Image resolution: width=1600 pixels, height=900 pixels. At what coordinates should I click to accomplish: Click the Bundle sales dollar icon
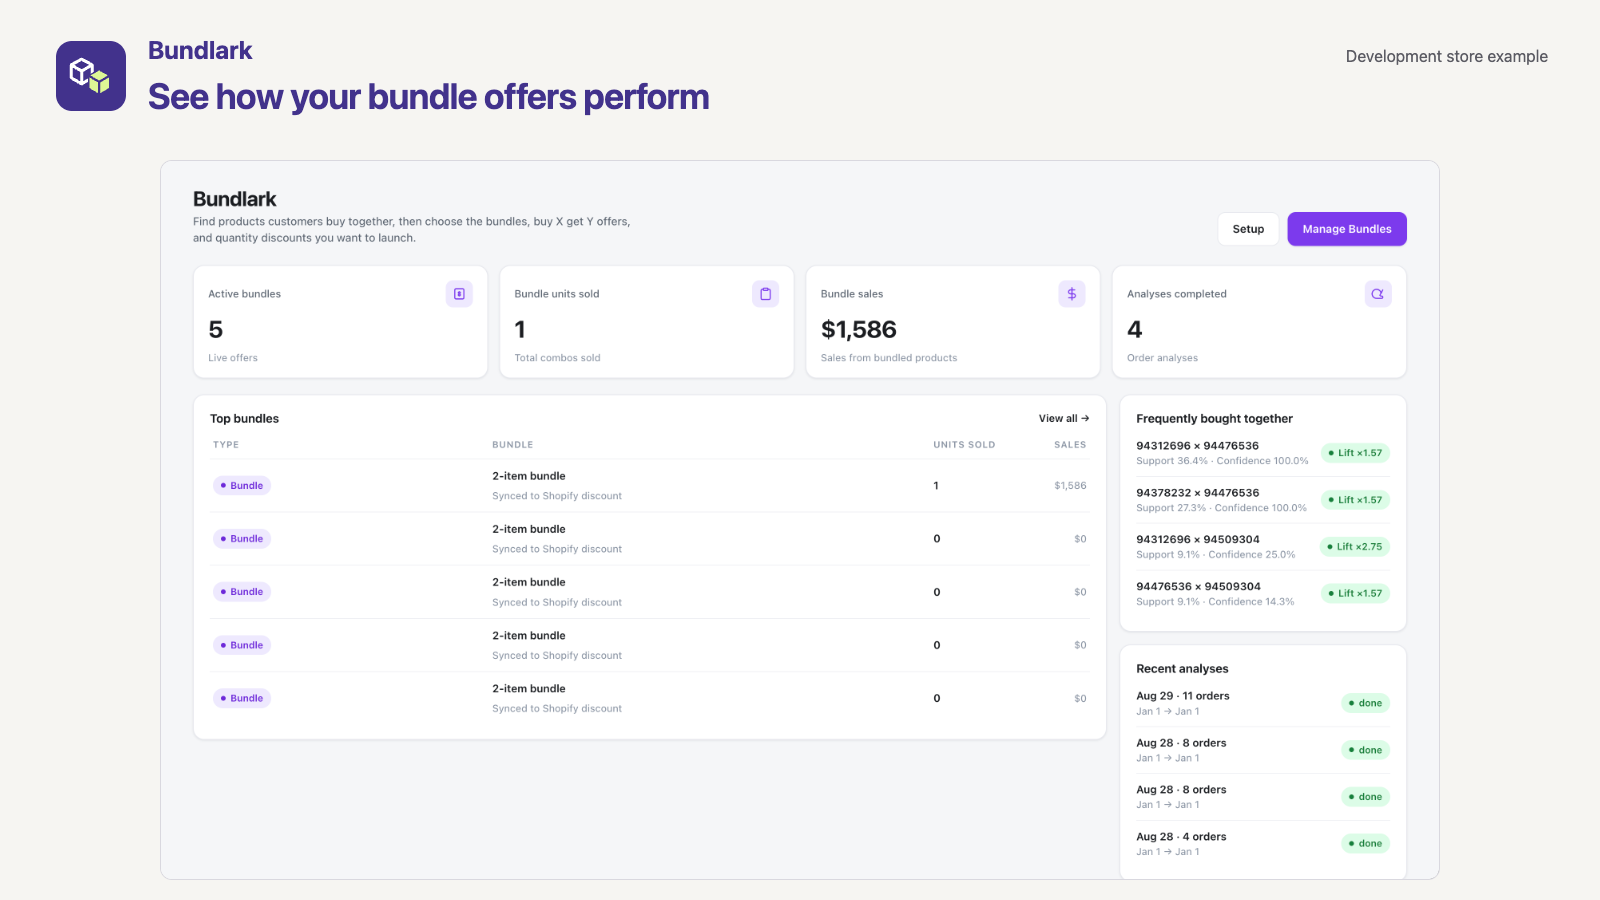(1072, 294)
